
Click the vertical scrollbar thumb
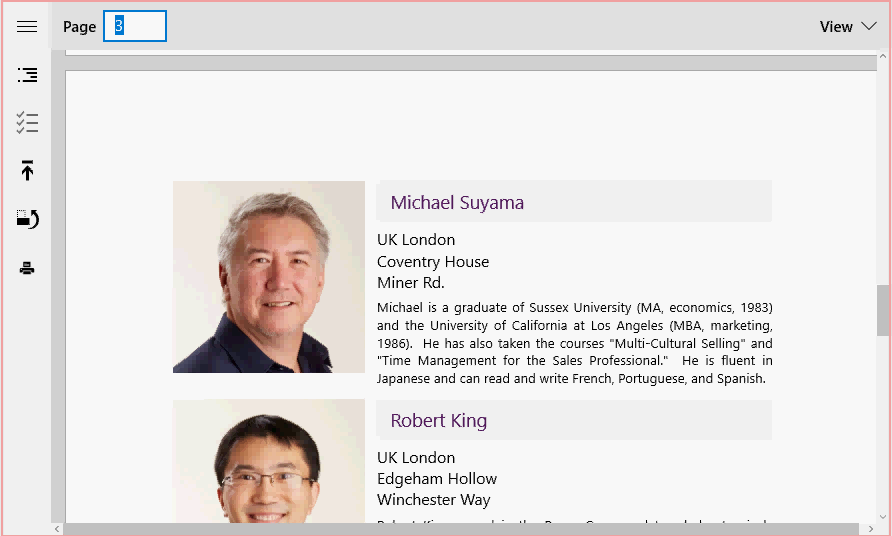tap(882, 311)
